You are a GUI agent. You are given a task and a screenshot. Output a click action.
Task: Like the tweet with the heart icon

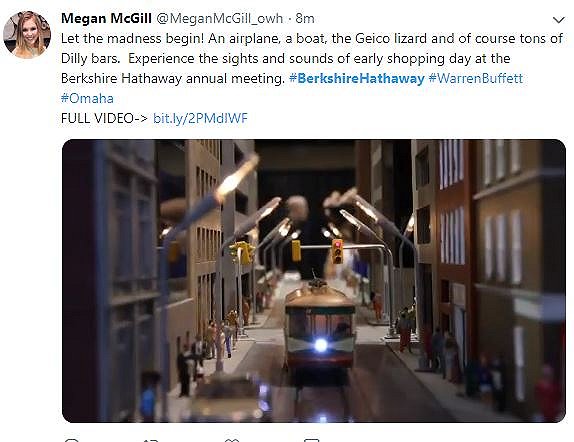[231, 439]
